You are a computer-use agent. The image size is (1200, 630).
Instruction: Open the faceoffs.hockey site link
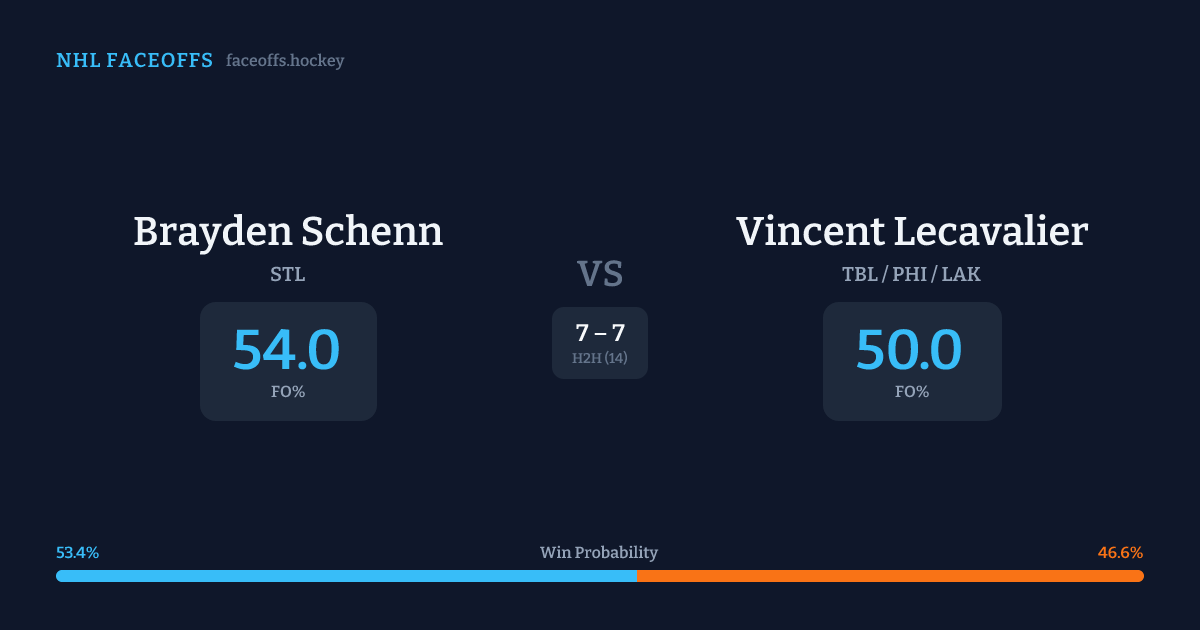285,61
